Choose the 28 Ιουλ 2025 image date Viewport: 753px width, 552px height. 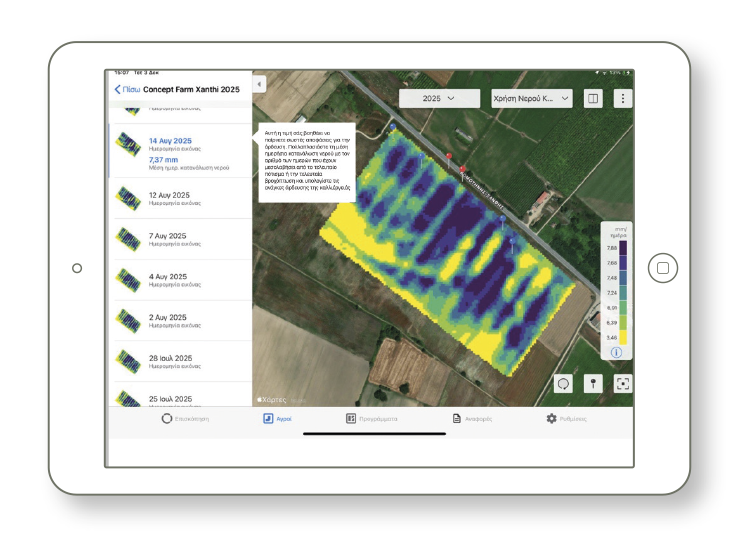169,361
